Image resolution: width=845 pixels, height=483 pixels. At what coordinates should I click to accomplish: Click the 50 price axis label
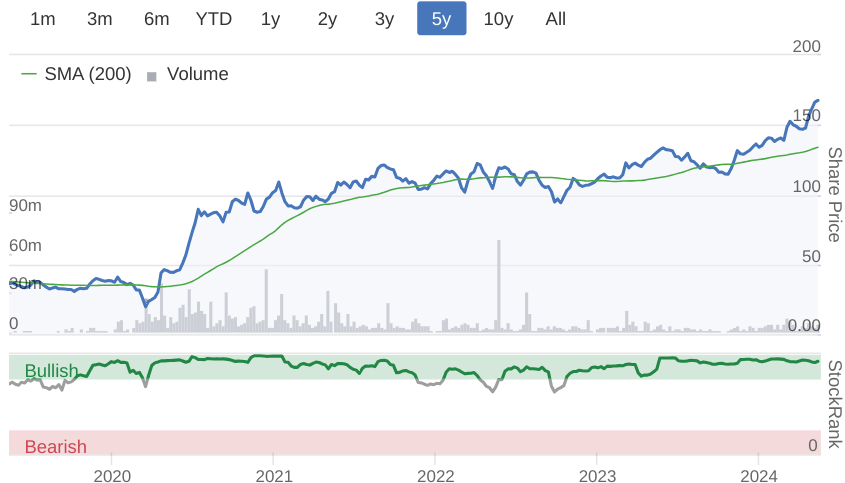tap(811, 256)
